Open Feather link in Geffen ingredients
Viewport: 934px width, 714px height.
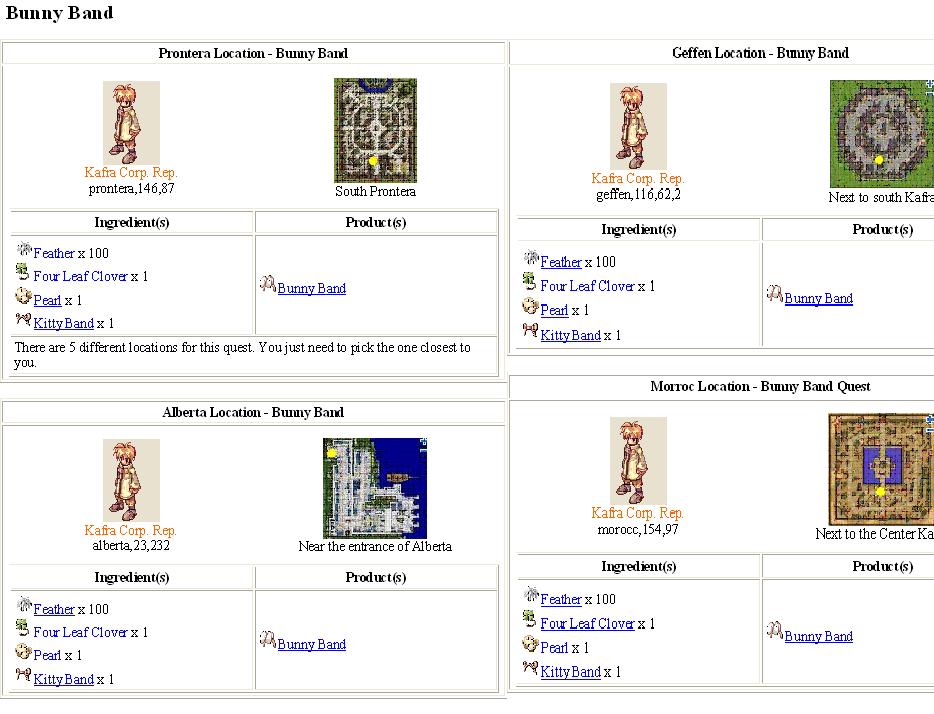[561, 262]
